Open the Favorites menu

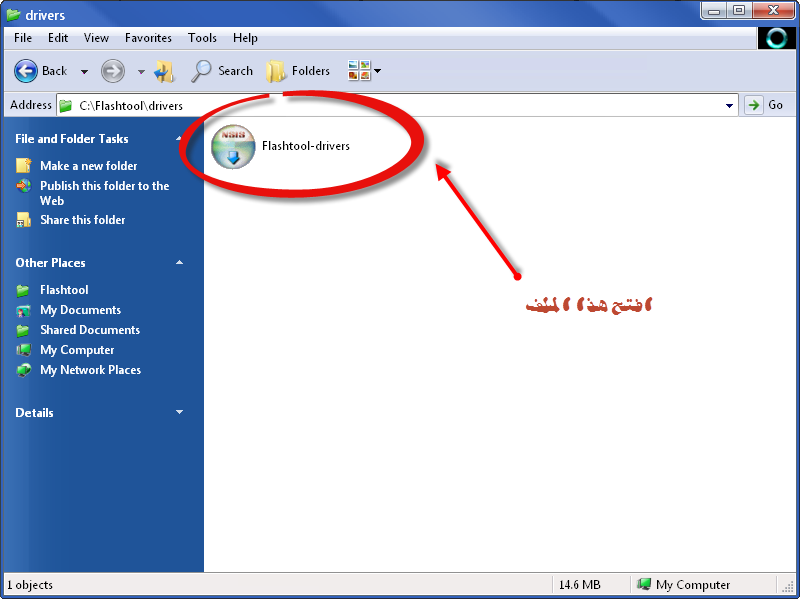click(148, 38)
